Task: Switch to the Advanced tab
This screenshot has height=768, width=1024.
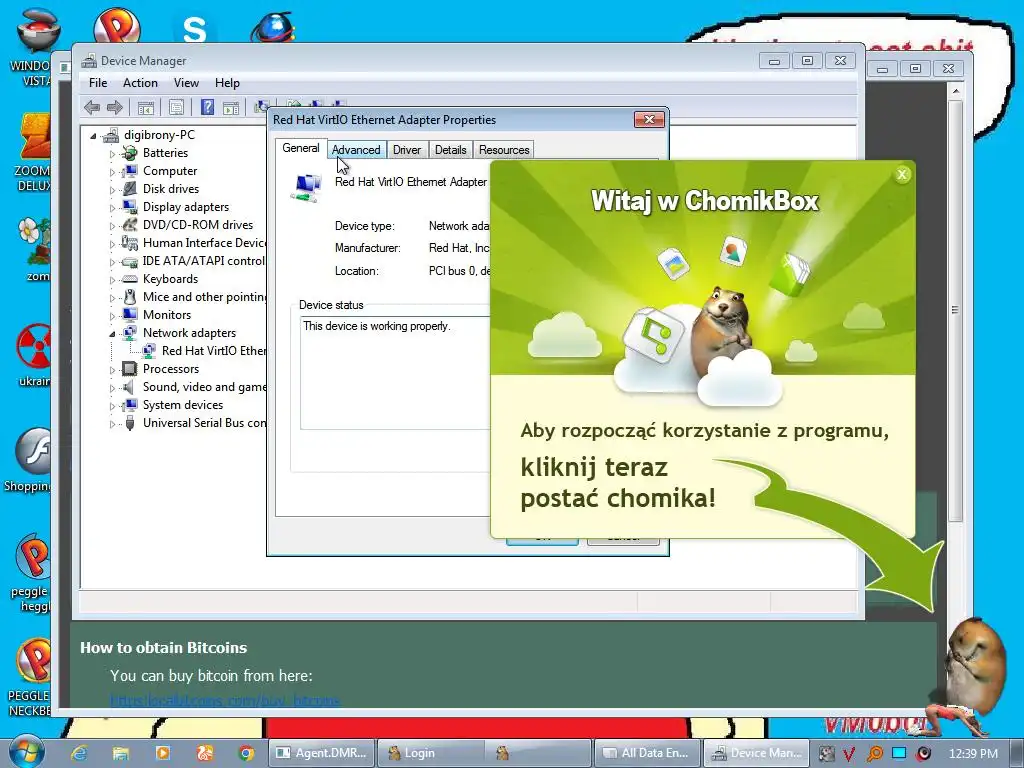Action: tap(356, 150)
